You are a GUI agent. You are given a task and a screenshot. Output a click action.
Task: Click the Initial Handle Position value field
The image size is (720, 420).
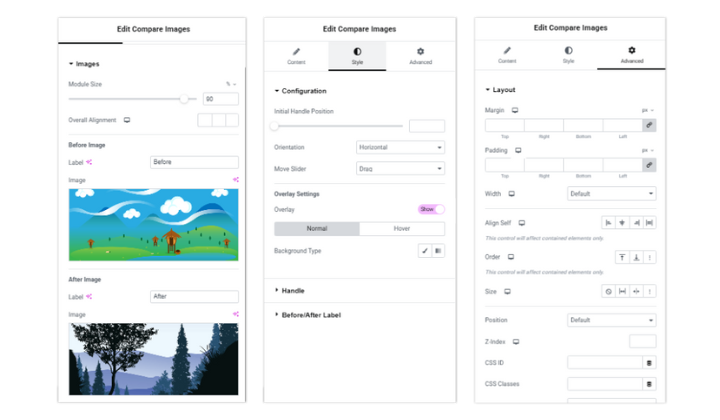tap(427, 126)
